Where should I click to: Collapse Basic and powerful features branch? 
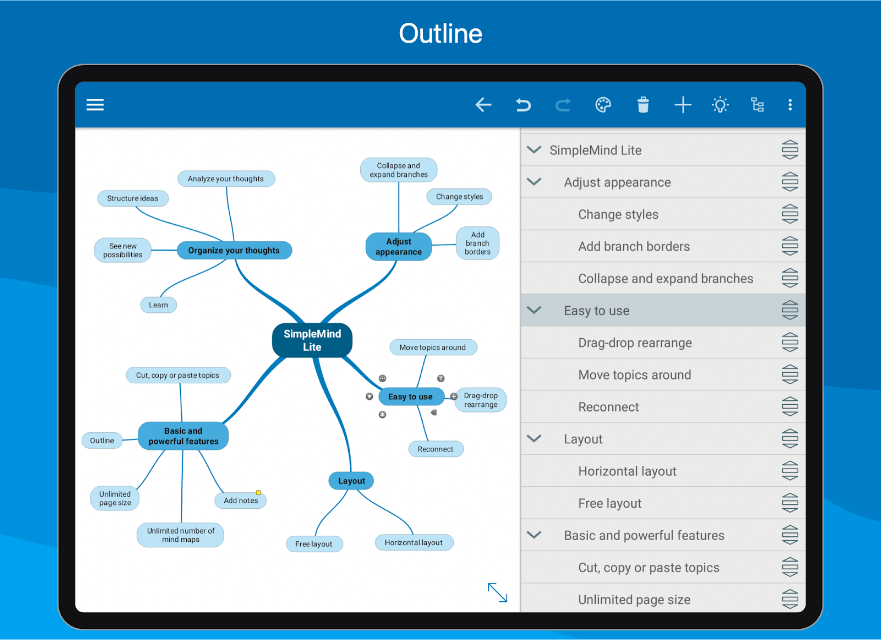[x=534, y=535]
